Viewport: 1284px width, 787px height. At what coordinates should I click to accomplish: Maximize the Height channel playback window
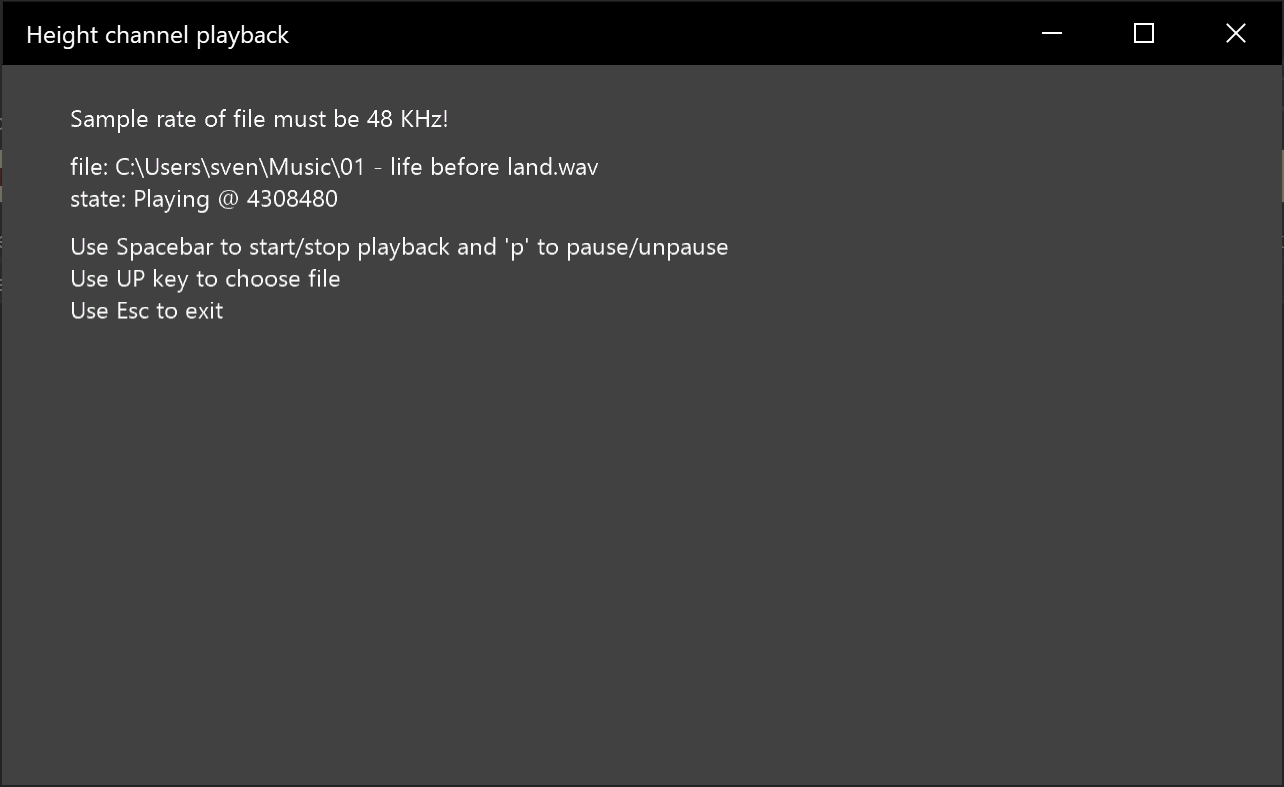tap(1144, 33)
